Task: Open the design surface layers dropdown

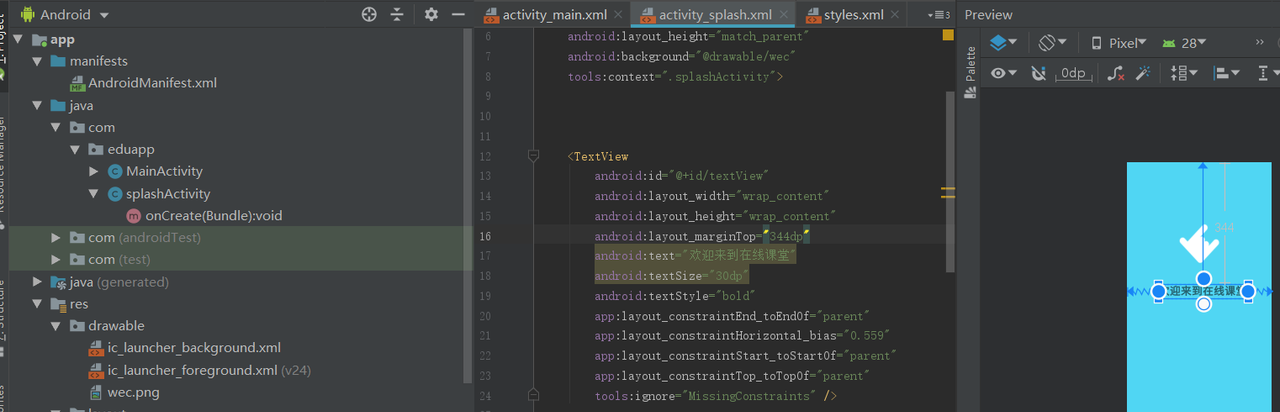Action: click(x=1003, y=43)
